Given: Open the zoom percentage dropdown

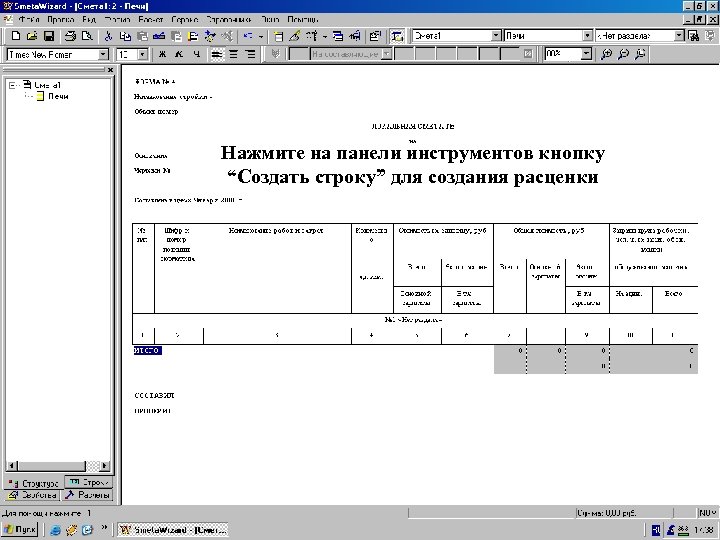Looking at the screenshot, I should coord(586,54).
